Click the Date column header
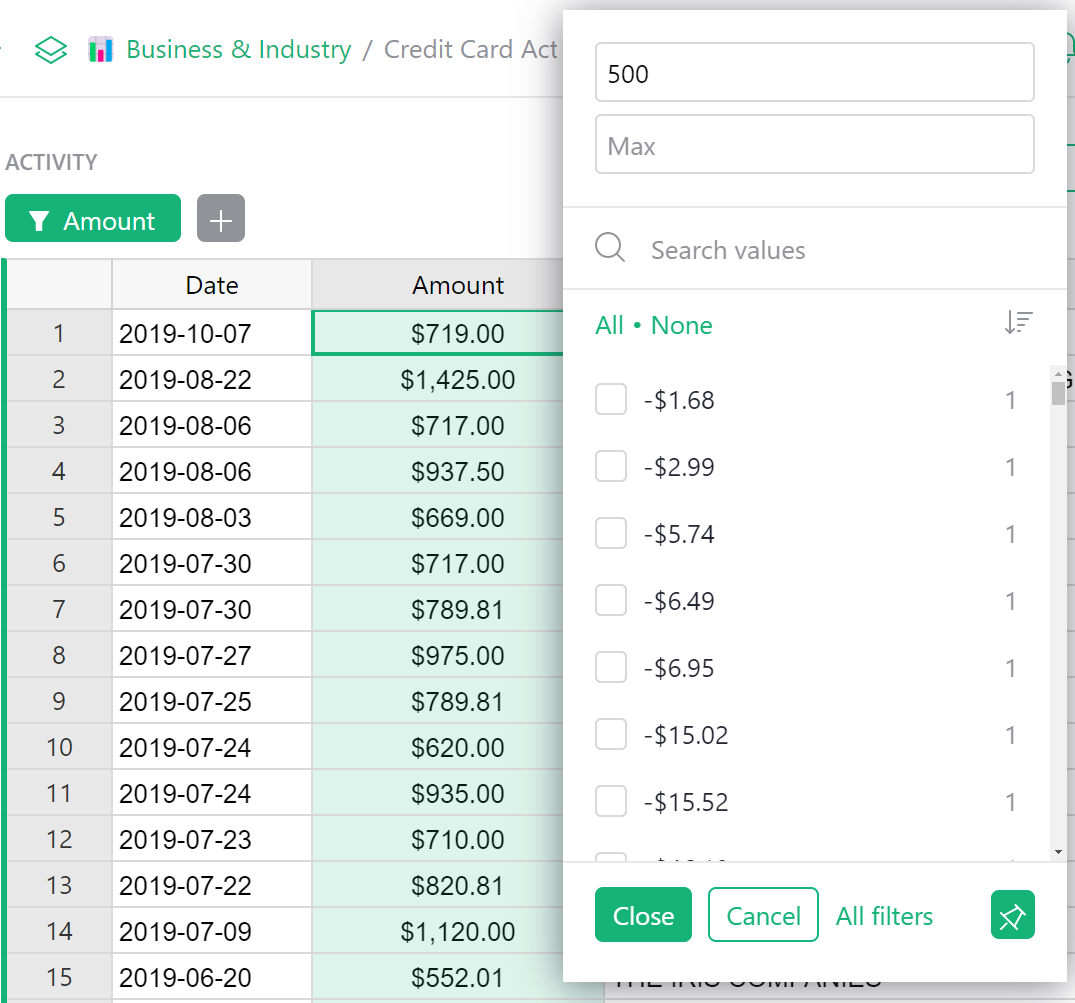Screen dimensions: 1075x1003 (212, 286)
